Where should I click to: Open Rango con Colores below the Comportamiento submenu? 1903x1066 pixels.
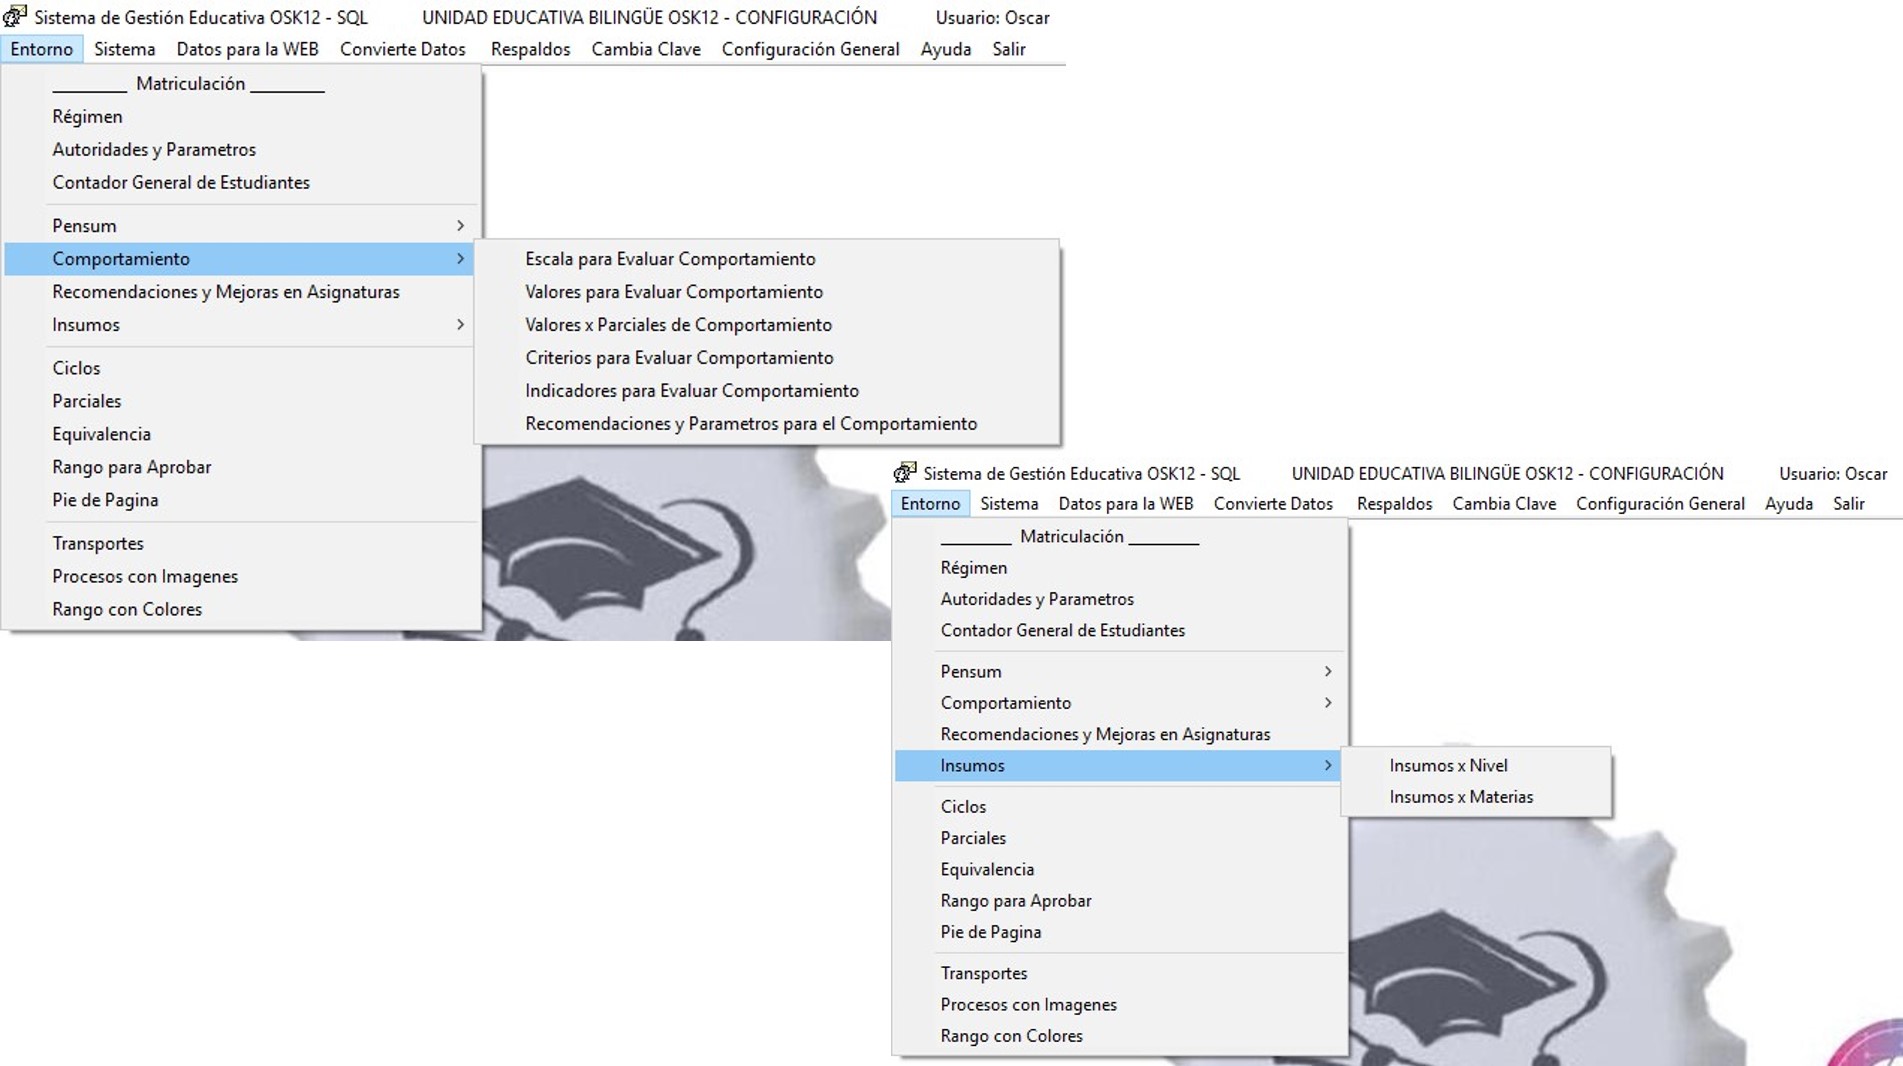click(127, 610)
